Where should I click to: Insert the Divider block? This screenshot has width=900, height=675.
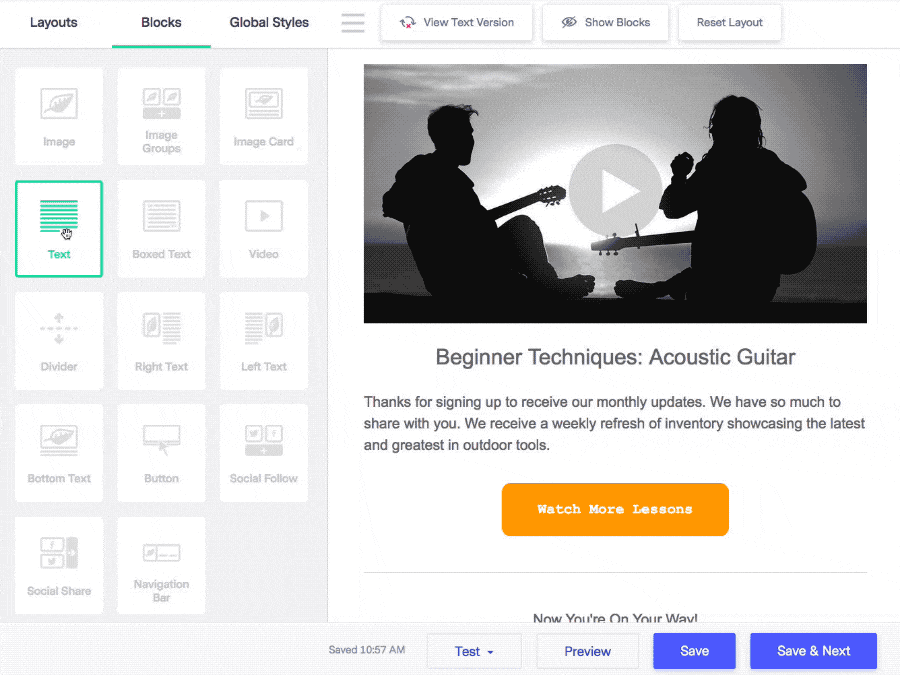(x=59, y=341)
